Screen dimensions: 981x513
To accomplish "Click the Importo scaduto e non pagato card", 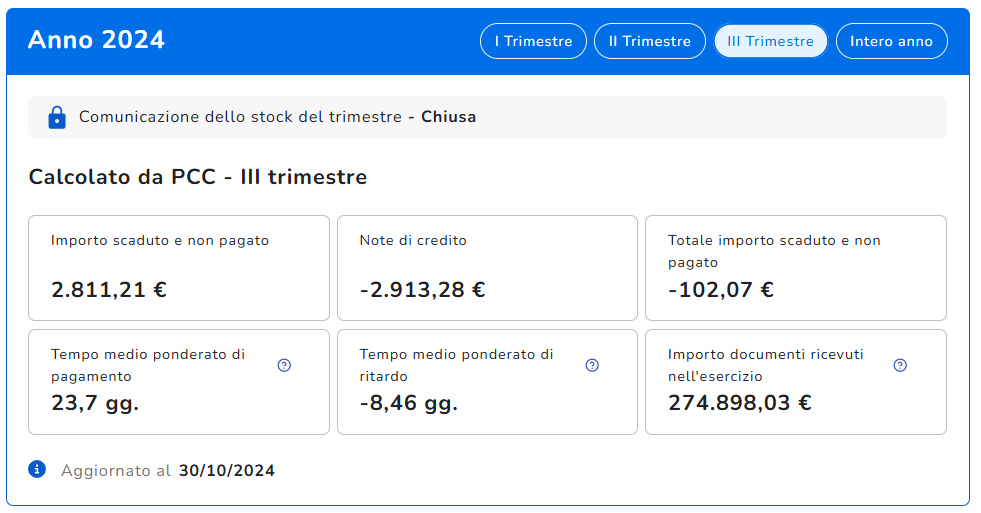I will [179, 267].
